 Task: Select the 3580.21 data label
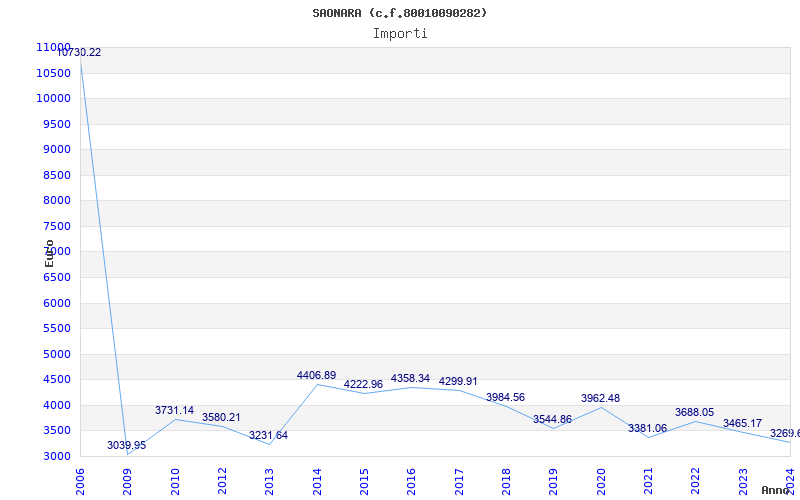click(221, 417)
